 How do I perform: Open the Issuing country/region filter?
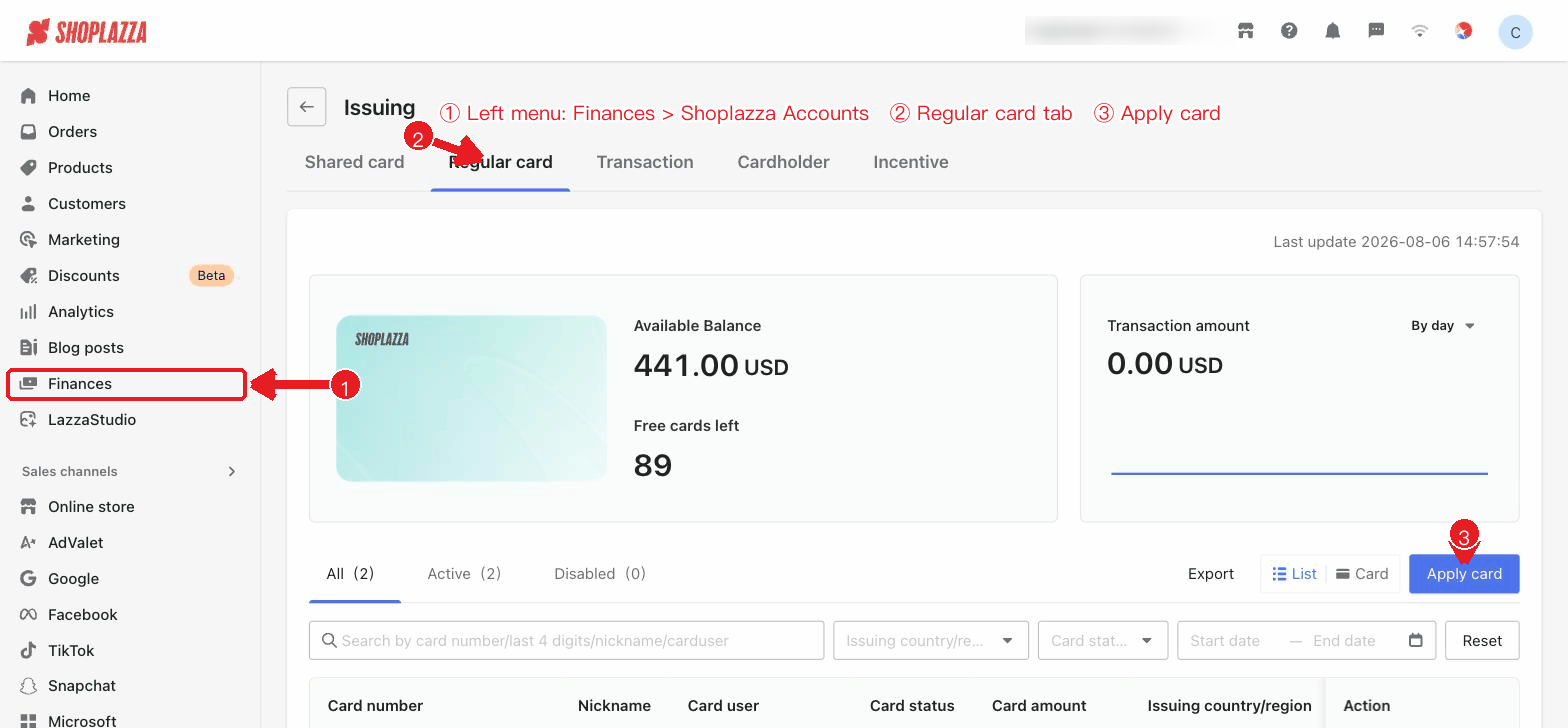tap(931, 641)
